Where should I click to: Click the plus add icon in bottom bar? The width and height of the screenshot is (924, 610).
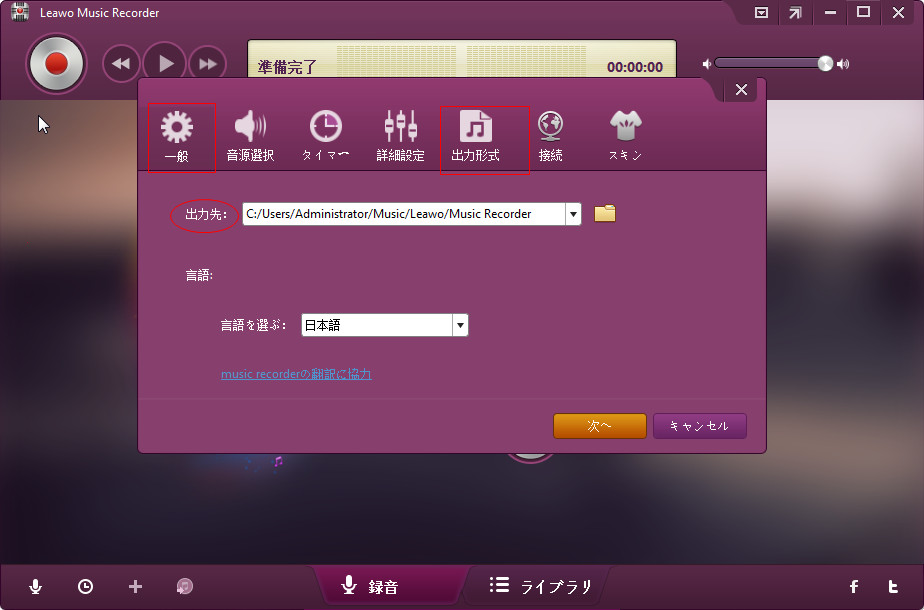135,586
